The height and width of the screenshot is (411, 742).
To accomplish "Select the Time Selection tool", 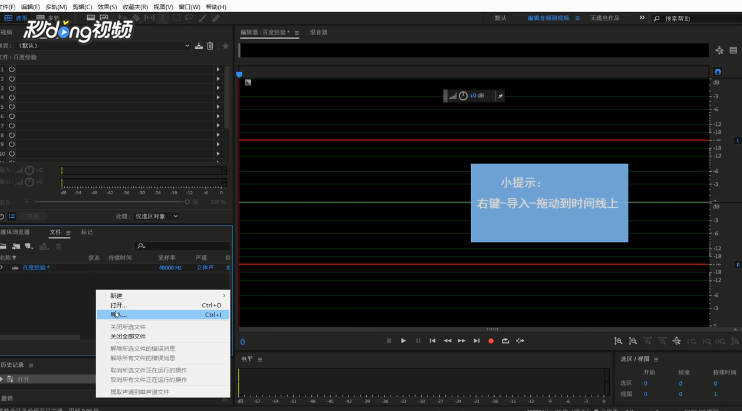I will [x=163, y=18].
